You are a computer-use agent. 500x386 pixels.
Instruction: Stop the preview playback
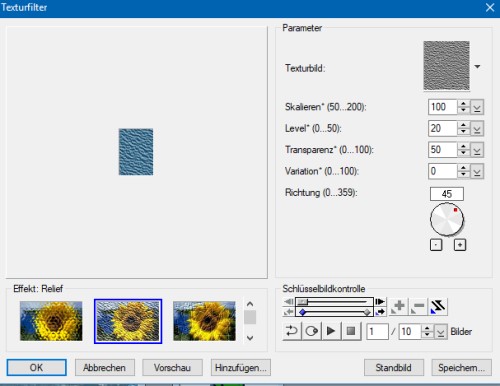(x=351, y=331)
